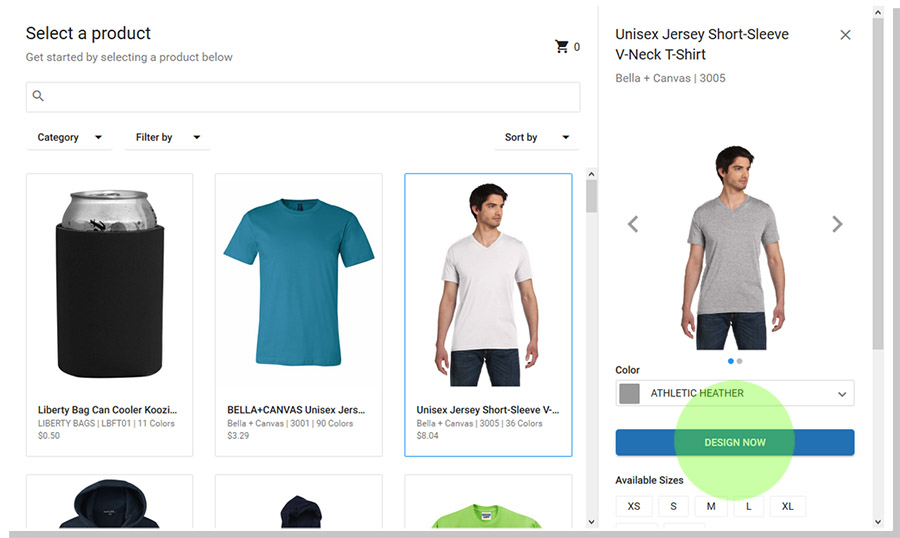Show previous product image arrow
This screenshot has height=538, width=900.
point(632,224)
